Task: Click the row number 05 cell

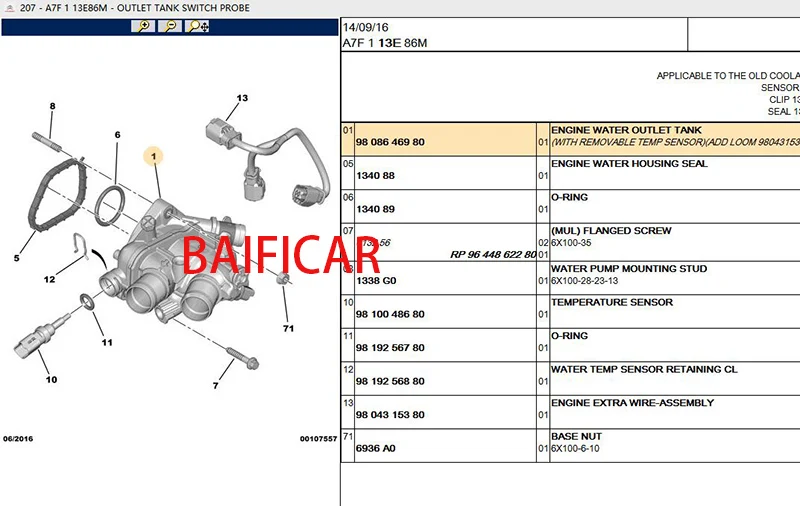Action: pyautogui.click(x=348, y=173)
